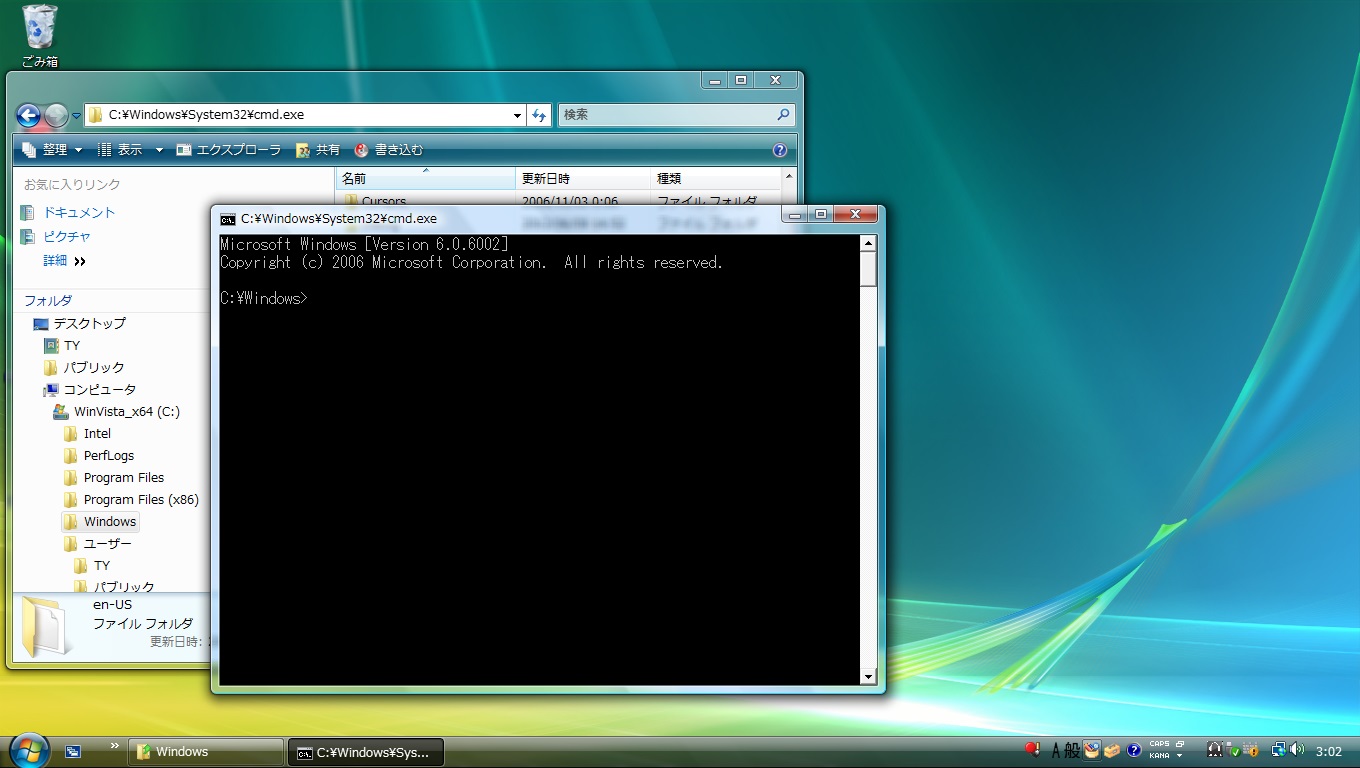Toggle the KANA lock indicator on language bar
This screenshot has width=1360, height=768.
pyautogui.click(x=1159, y=756)
